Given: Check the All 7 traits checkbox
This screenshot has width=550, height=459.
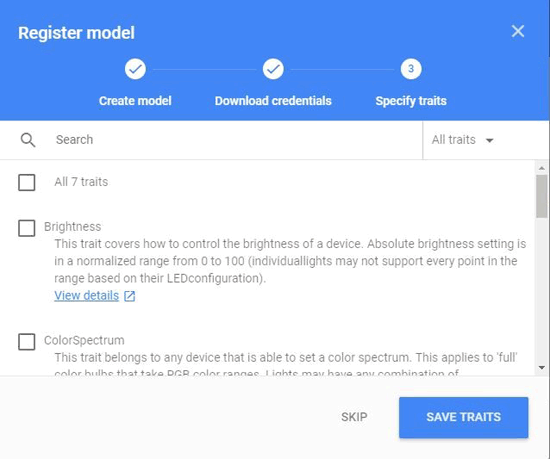Looking at the screenshot, I should point(27,182).
